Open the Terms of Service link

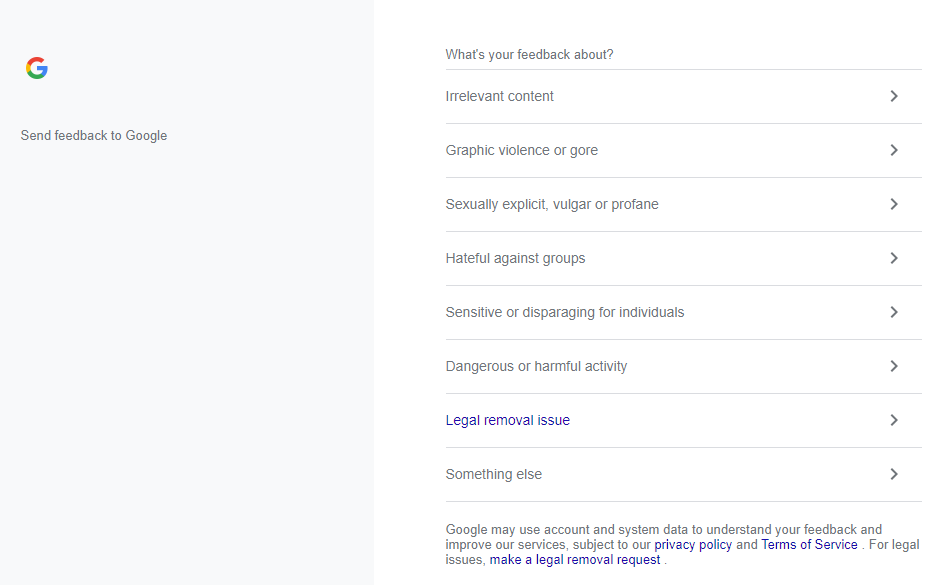click(x=809, y=545)
